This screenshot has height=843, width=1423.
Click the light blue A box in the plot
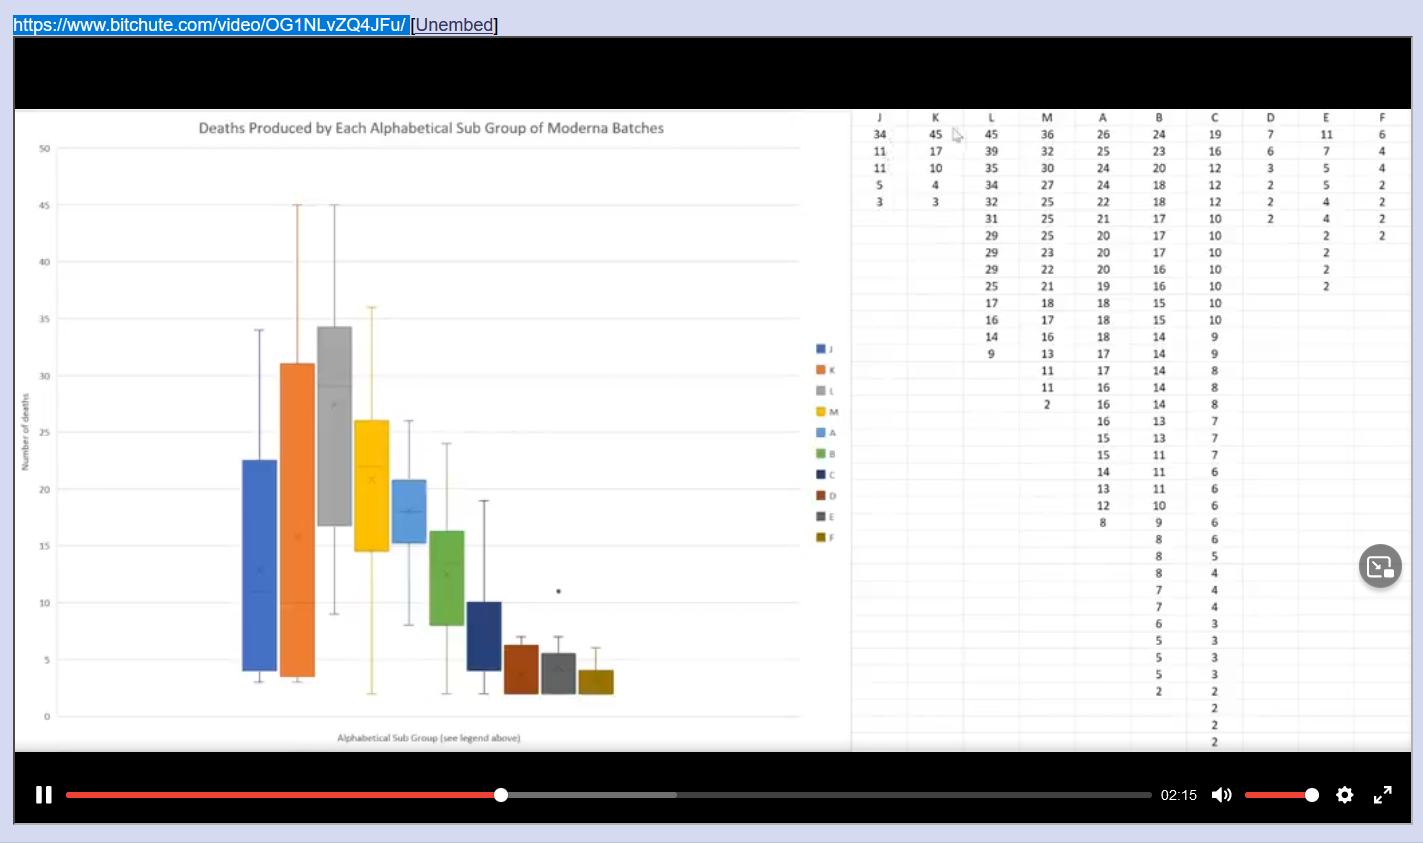409,512
